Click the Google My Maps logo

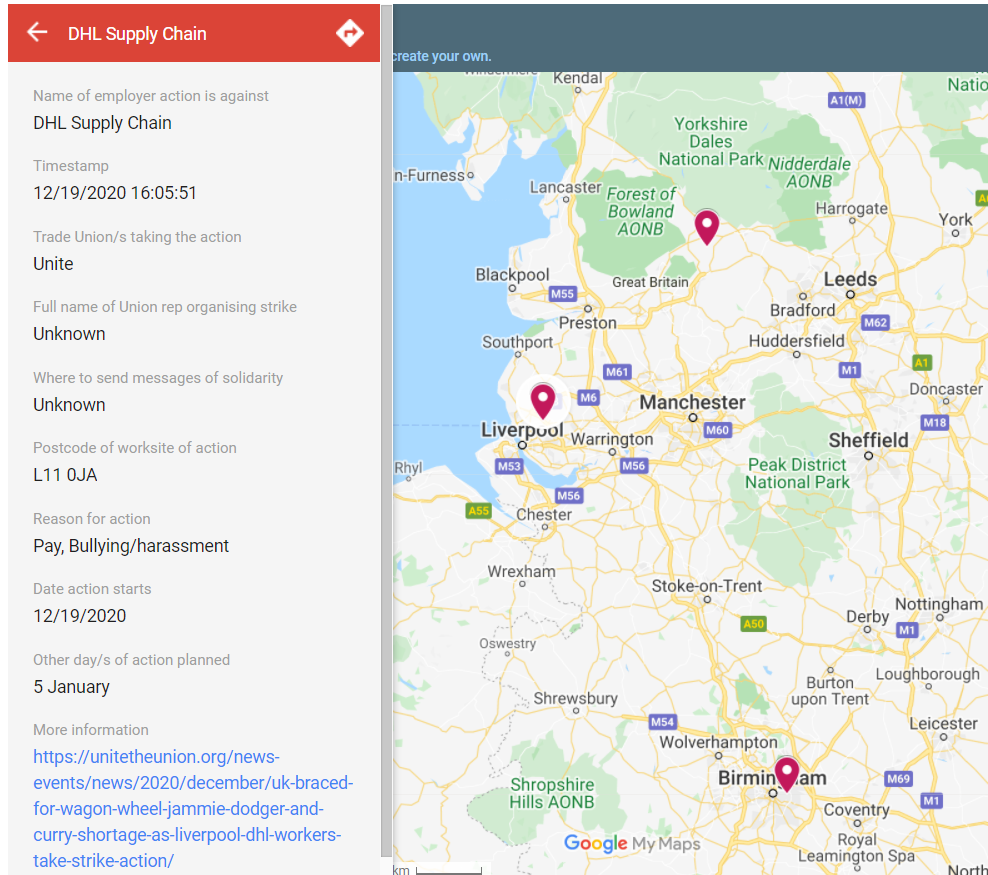[x=632, y=844]
